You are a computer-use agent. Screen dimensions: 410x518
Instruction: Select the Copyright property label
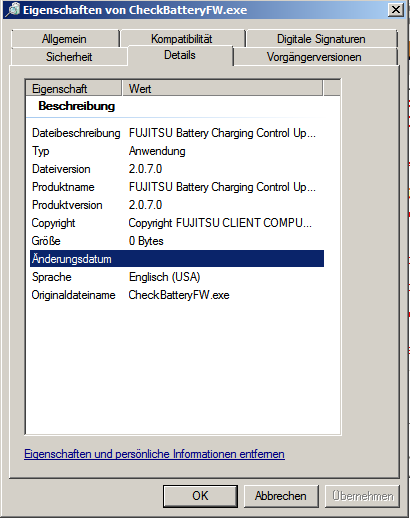tap(53, 223)
